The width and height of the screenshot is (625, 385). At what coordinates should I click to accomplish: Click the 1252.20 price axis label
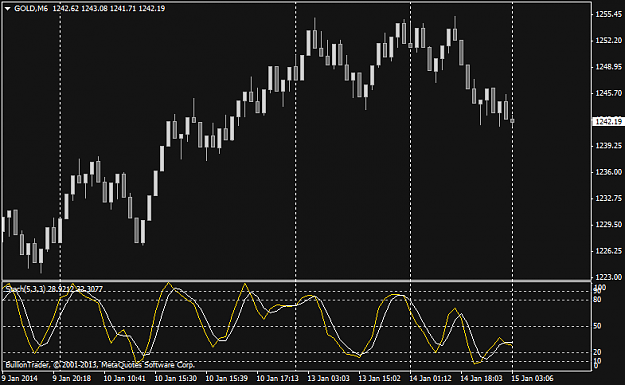pyautogui.click(x=608, y=40)
